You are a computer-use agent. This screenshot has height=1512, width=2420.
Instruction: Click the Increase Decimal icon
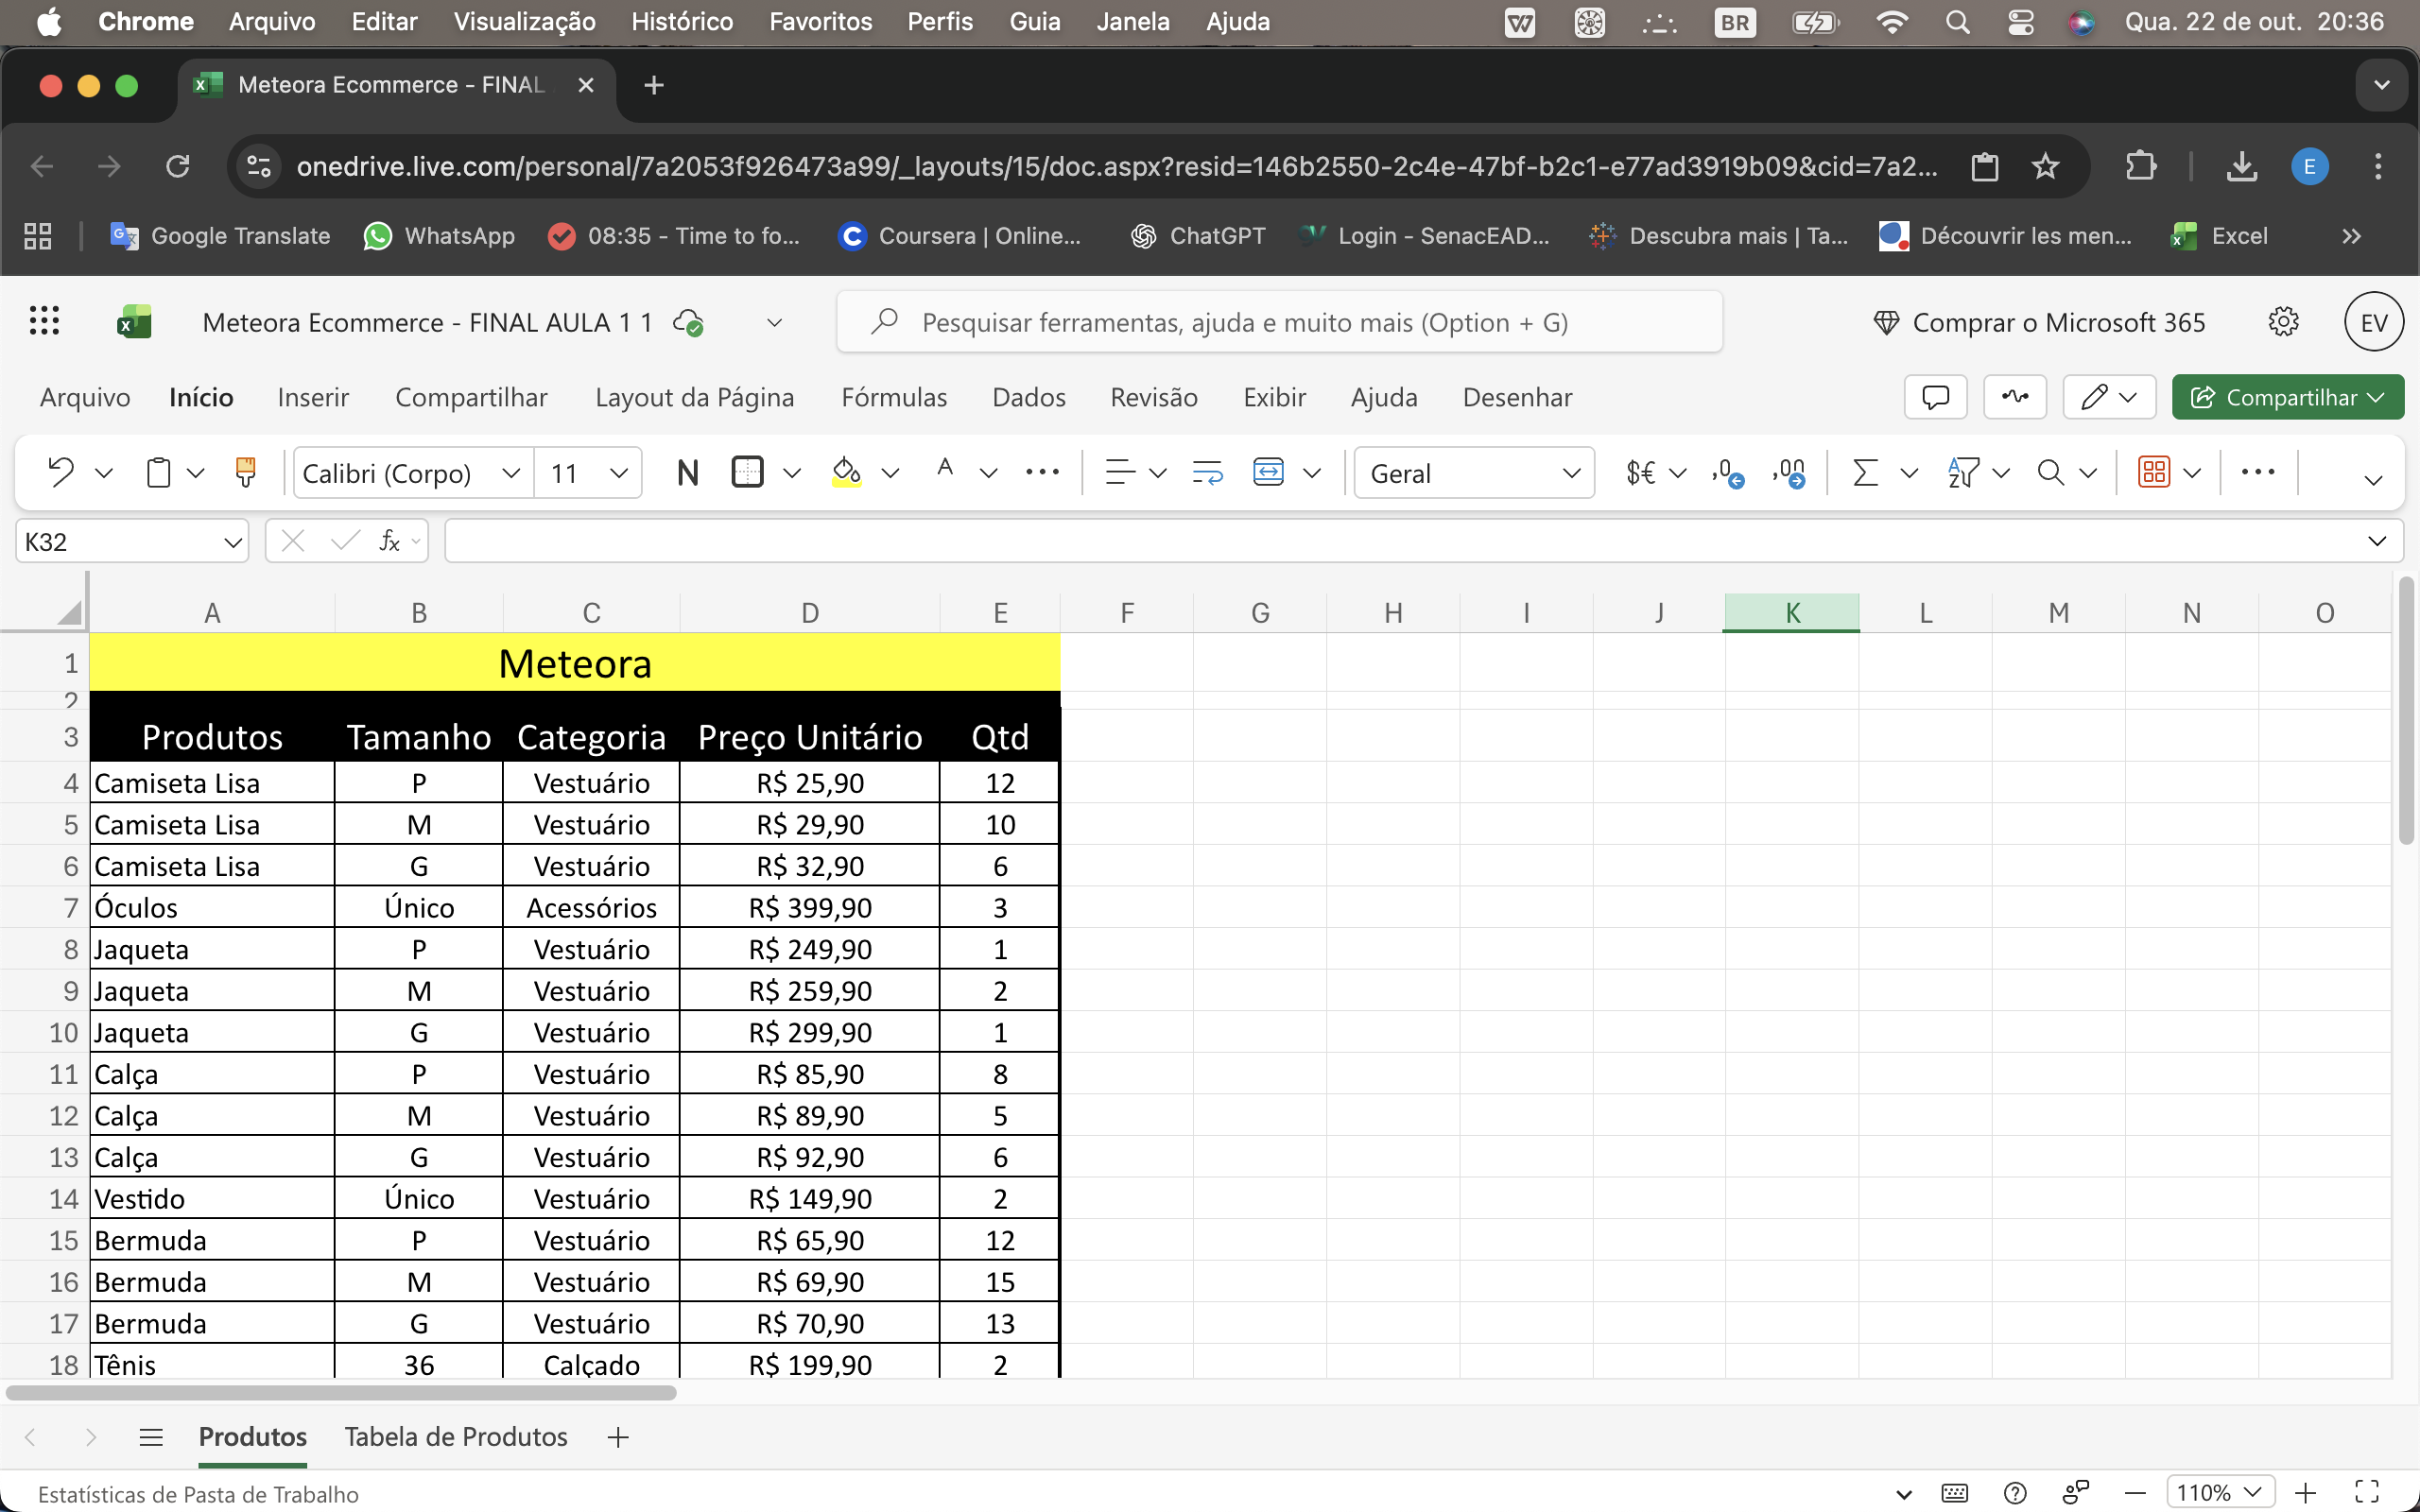point(1727,472)
